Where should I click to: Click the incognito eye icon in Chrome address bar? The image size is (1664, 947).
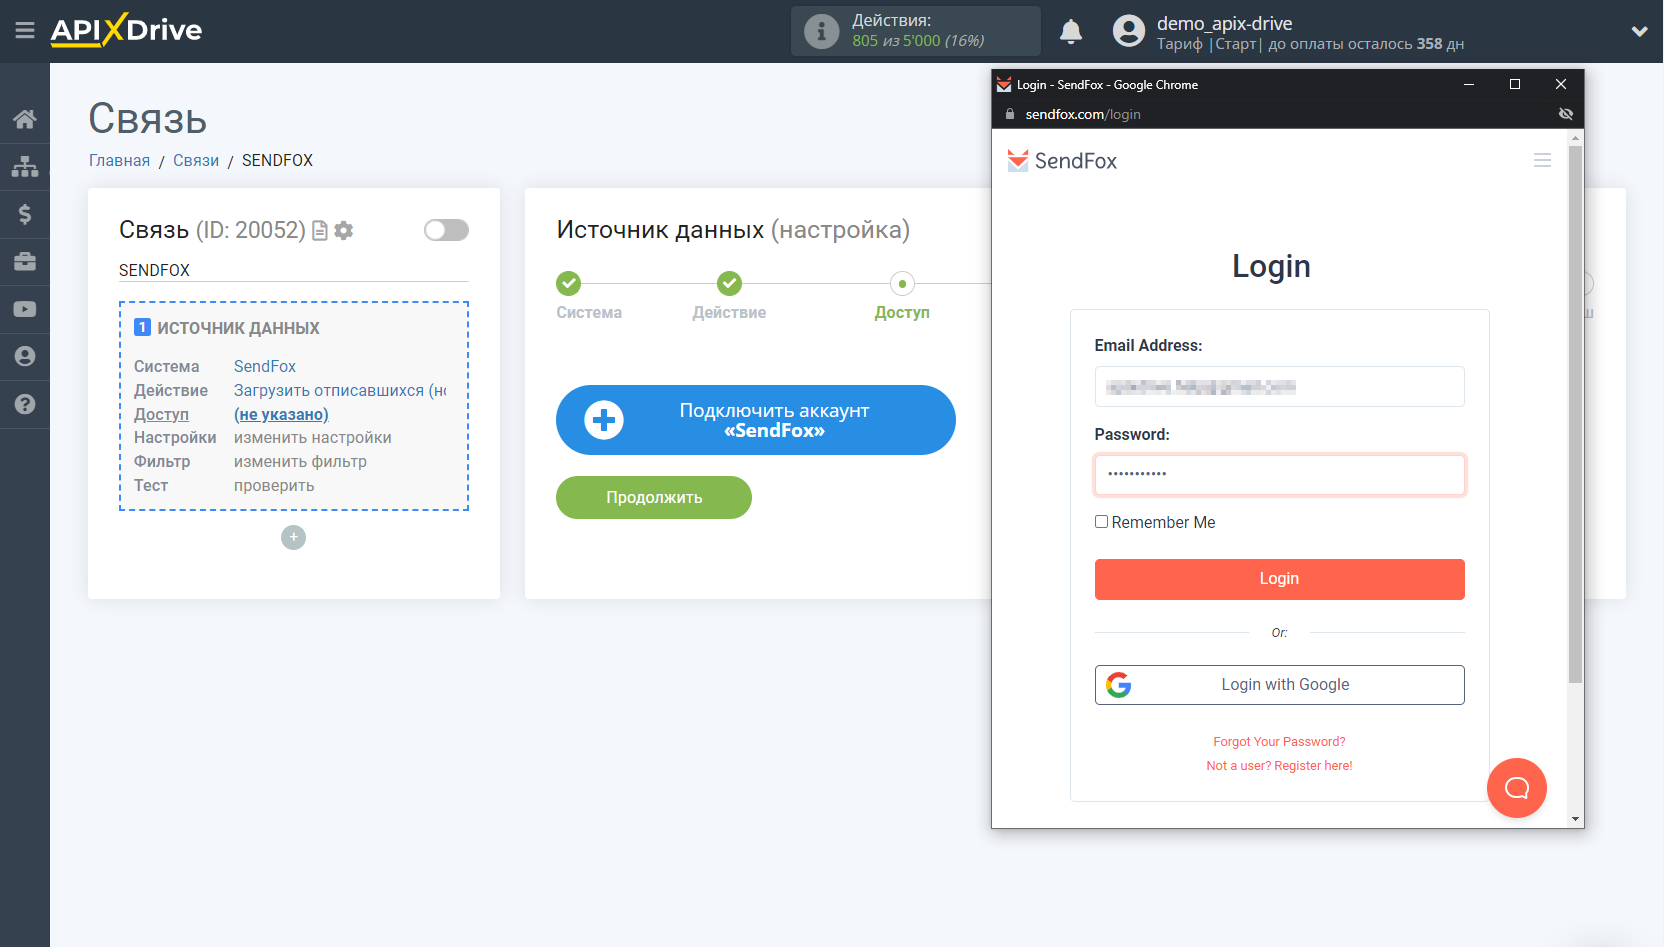(1566, 114)
